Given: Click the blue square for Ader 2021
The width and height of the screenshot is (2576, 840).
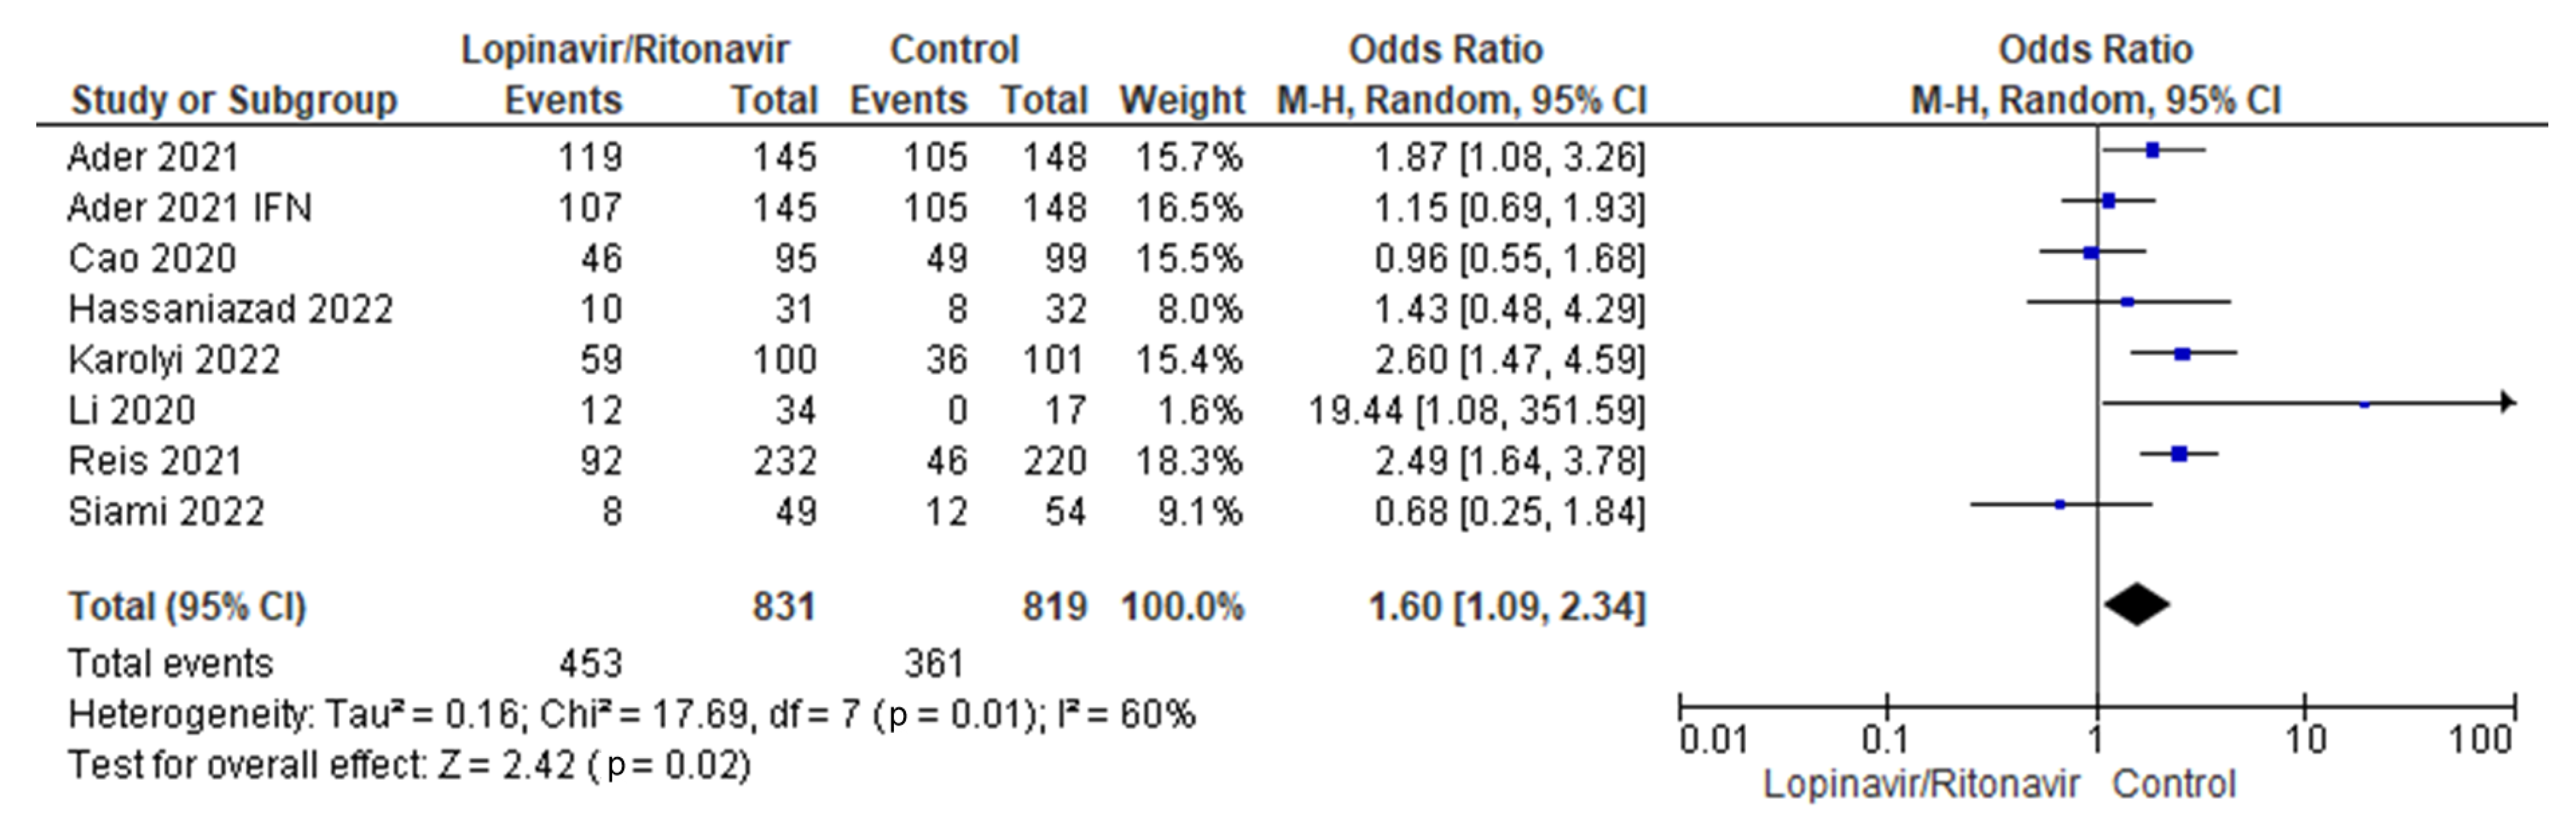Looking at the screenshot, I should point(2153,151).
